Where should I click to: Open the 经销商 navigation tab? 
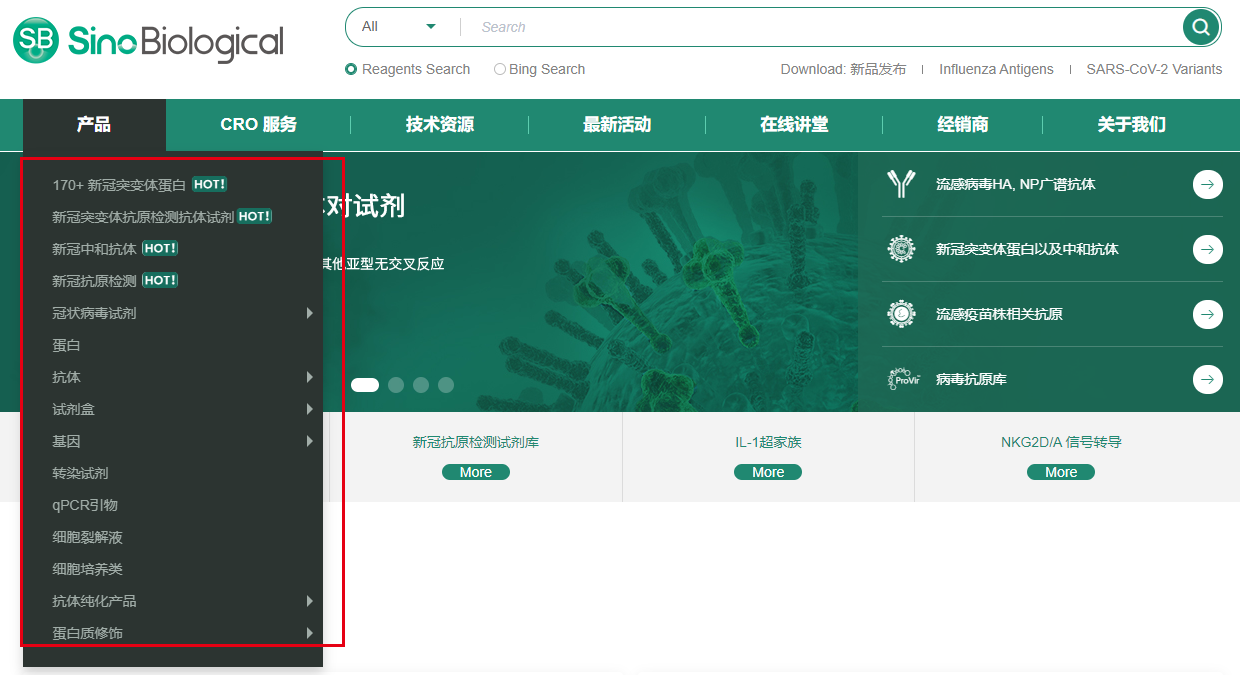(x=963, y=125)
